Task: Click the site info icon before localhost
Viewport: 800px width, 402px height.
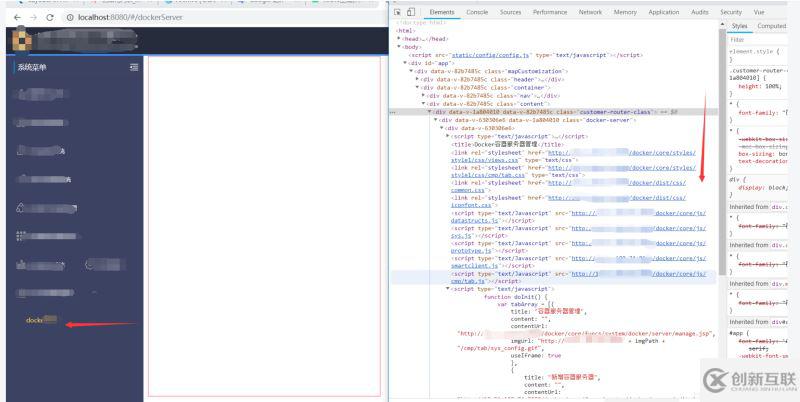Action: (x=70, y=17)
